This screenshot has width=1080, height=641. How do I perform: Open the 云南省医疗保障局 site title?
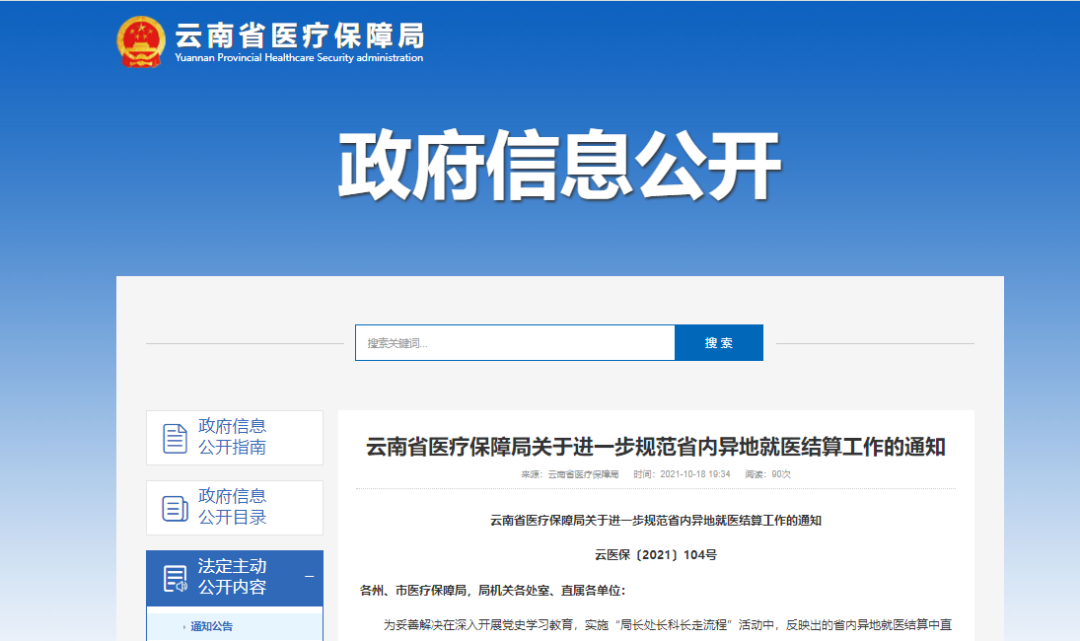[299, 35]
